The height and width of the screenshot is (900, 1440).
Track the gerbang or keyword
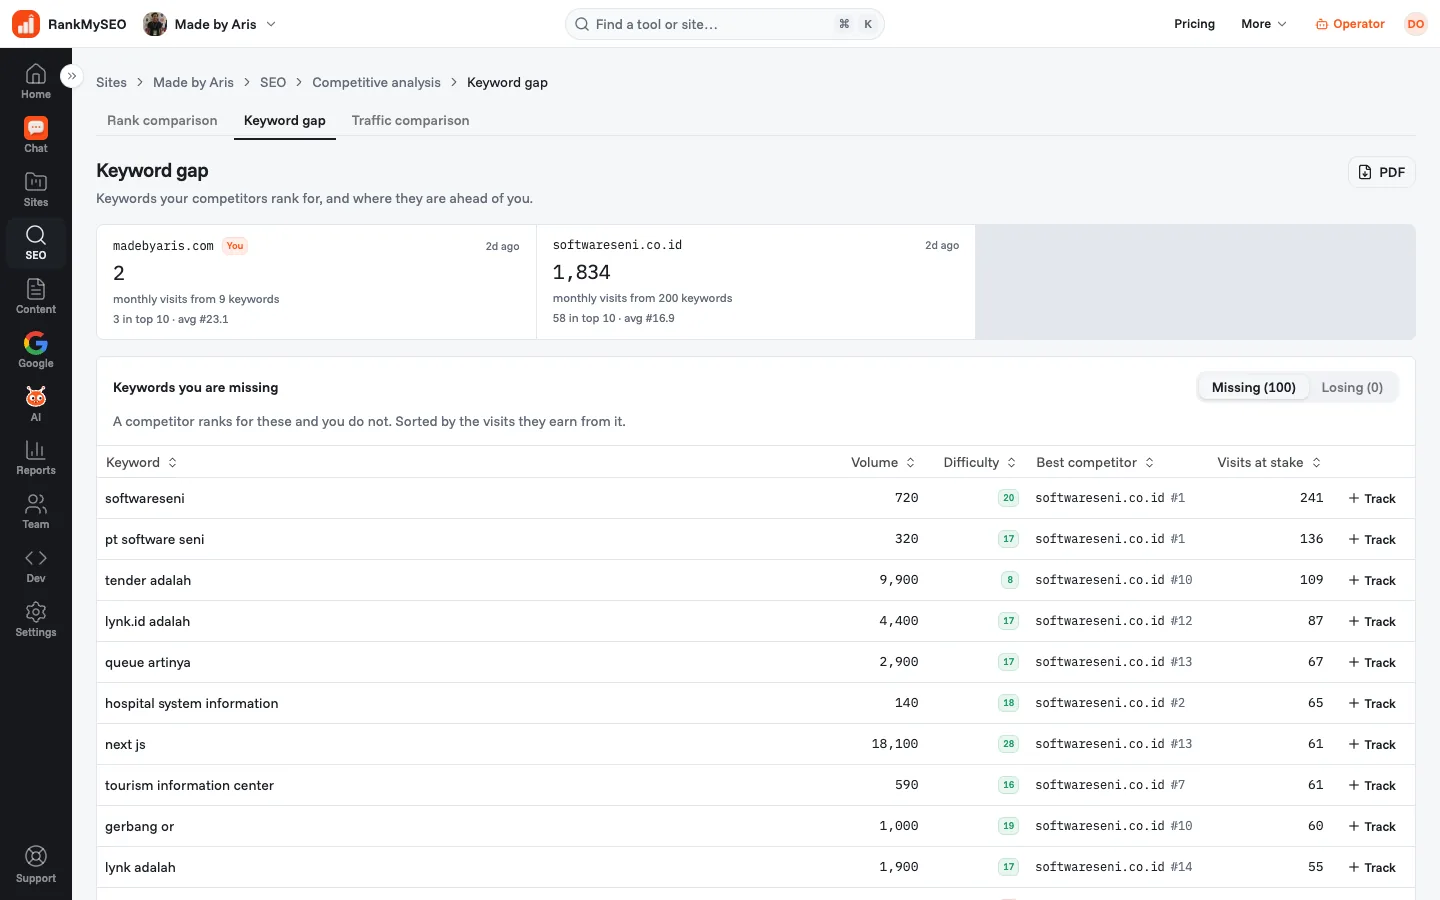point(1372,826)
